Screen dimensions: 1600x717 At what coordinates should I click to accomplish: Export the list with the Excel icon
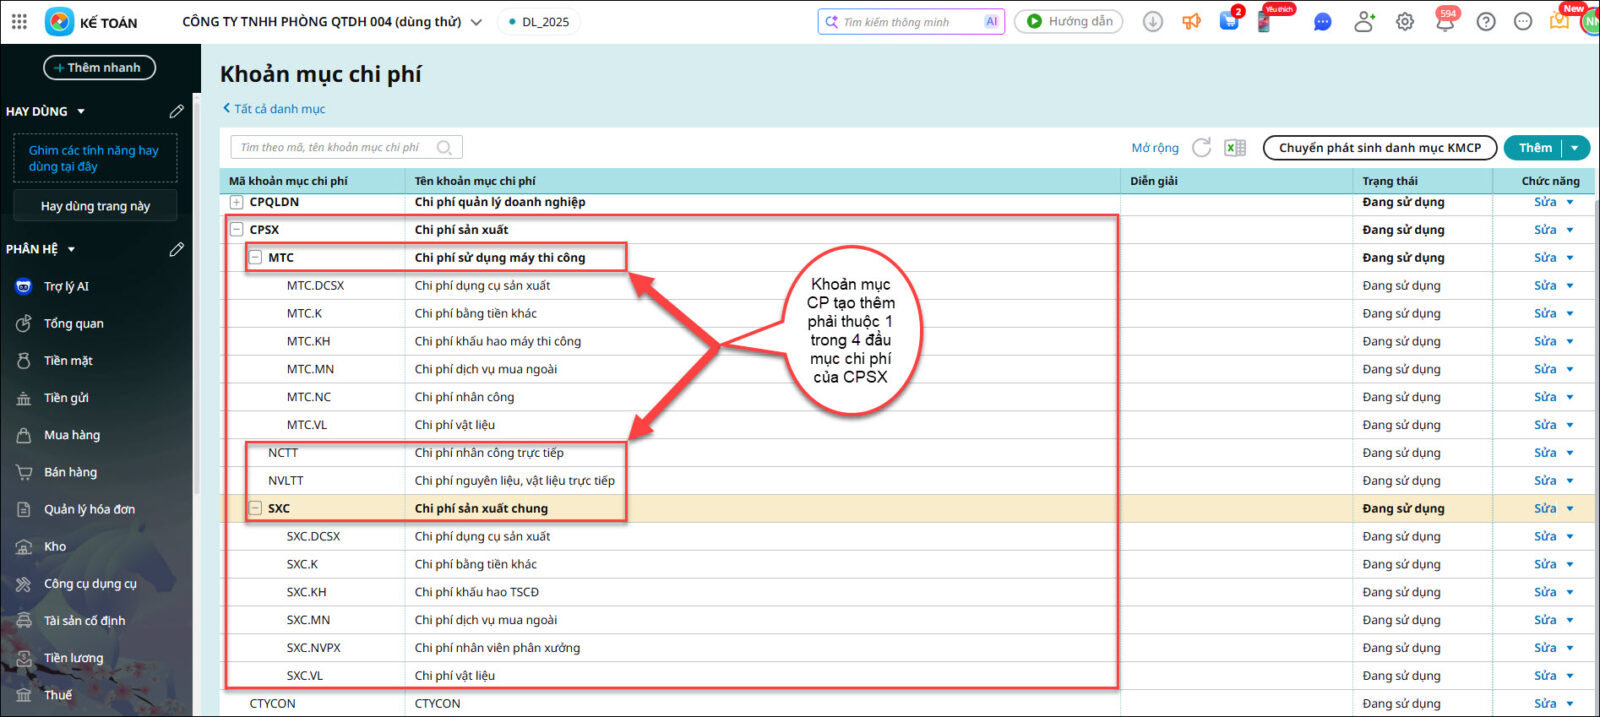1235,148
